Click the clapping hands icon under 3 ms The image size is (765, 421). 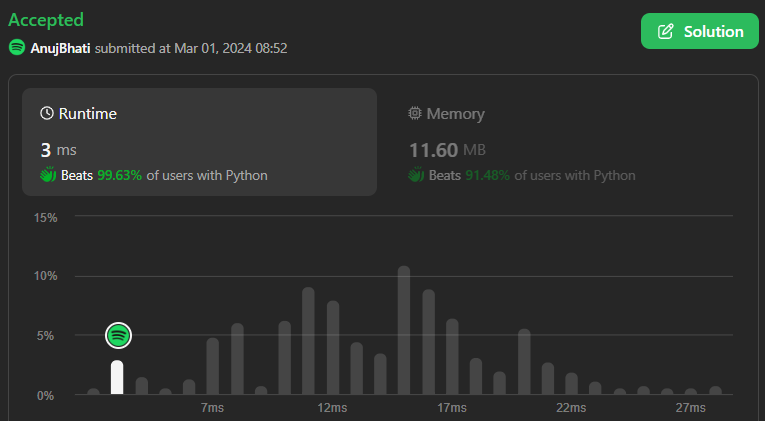point(47,175)
